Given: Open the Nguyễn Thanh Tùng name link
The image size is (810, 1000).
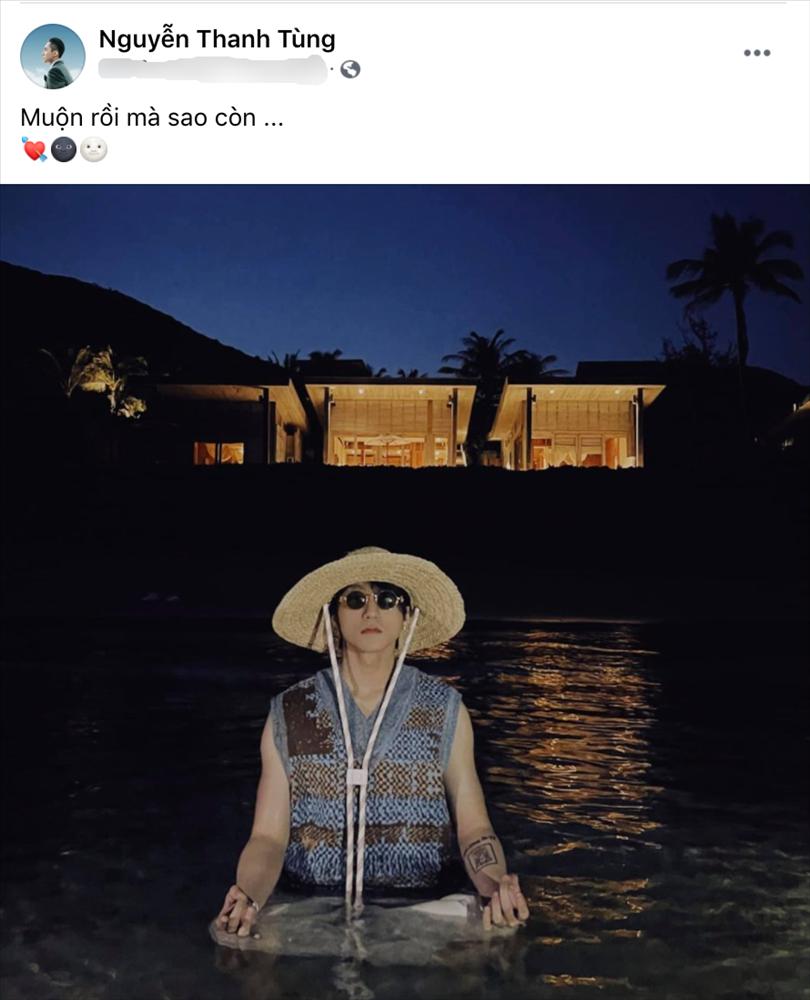Looking at the screenshot, I should (217, 40).
